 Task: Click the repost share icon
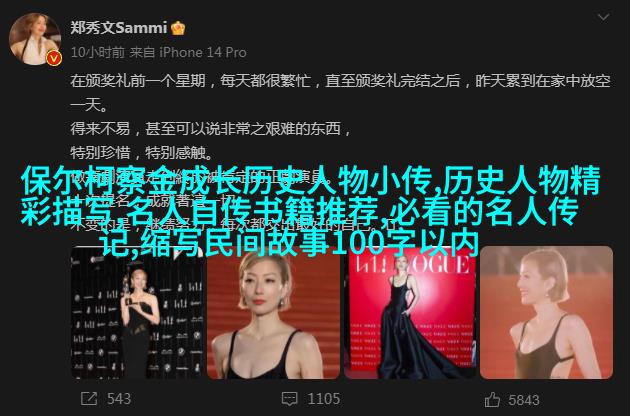pos(89,399)
